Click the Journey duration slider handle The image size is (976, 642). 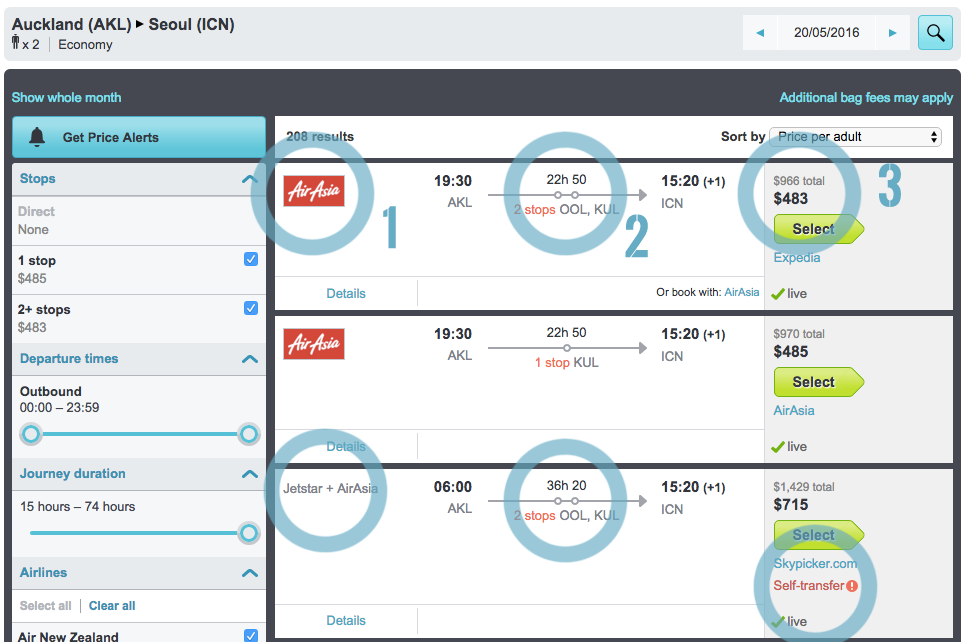(249, 533)
